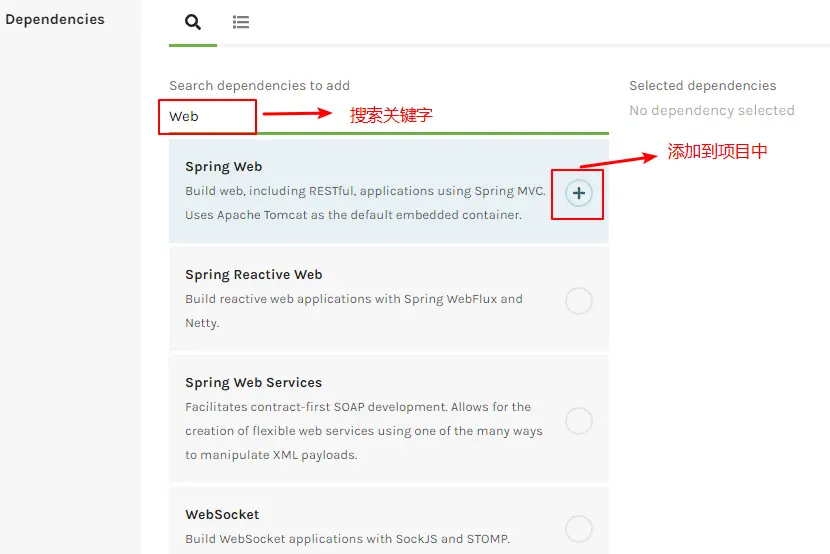
Task: Click the WebSocket title
Action: 222,515
